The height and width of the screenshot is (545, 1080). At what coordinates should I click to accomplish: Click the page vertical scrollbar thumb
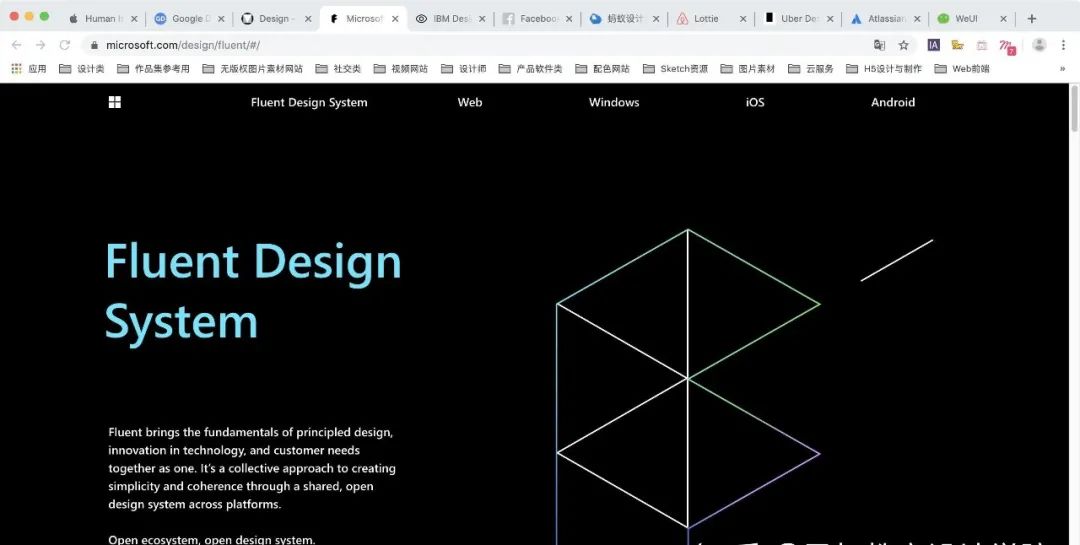[1074, 108]
